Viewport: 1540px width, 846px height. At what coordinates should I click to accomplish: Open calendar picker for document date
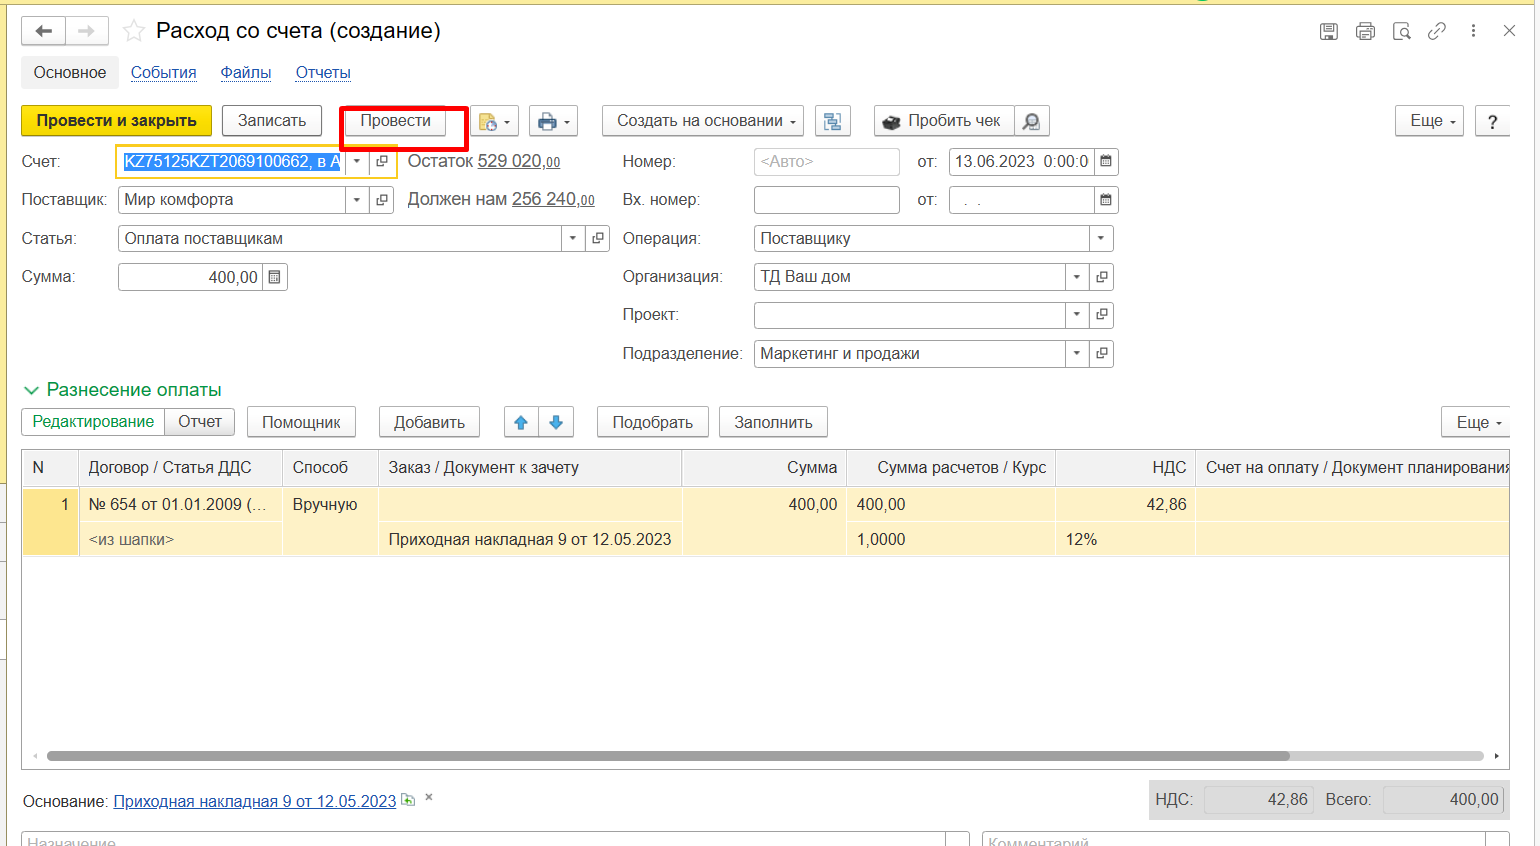[1105, 162]
